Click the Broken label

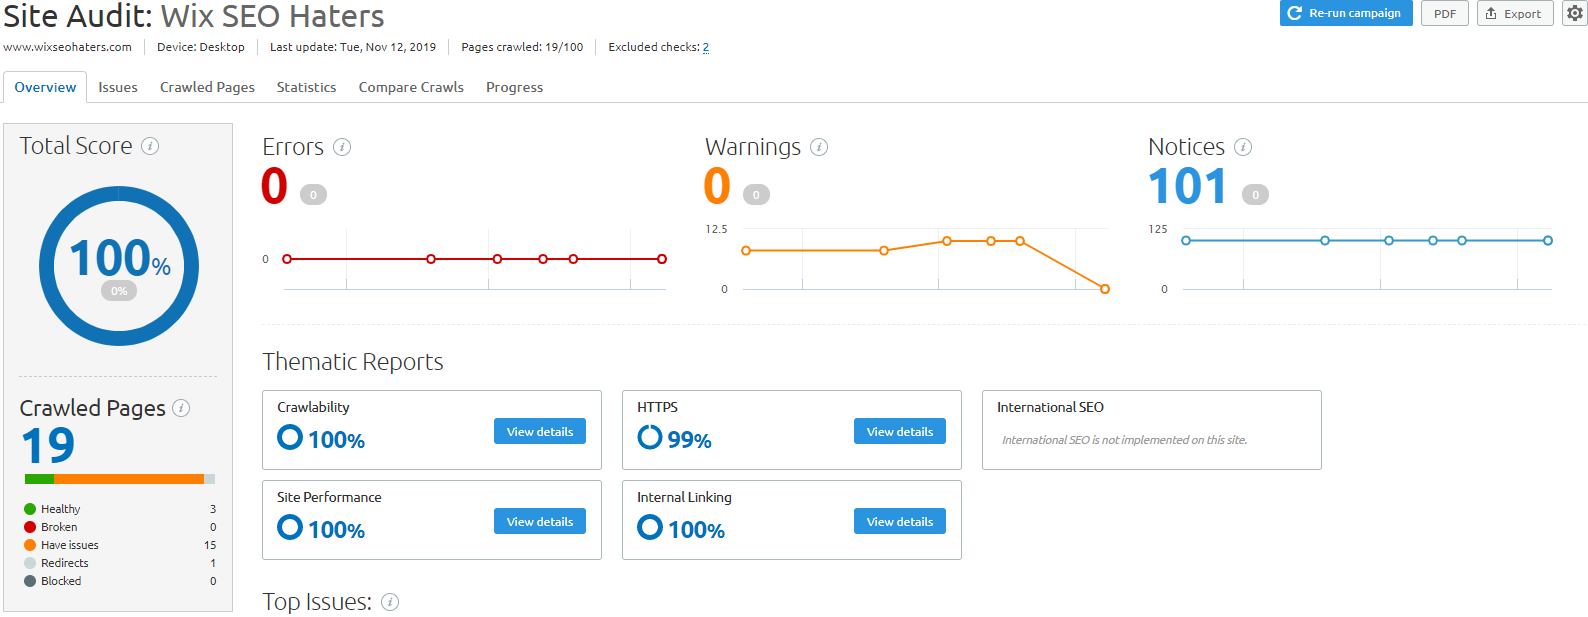[x=59, y=527]
